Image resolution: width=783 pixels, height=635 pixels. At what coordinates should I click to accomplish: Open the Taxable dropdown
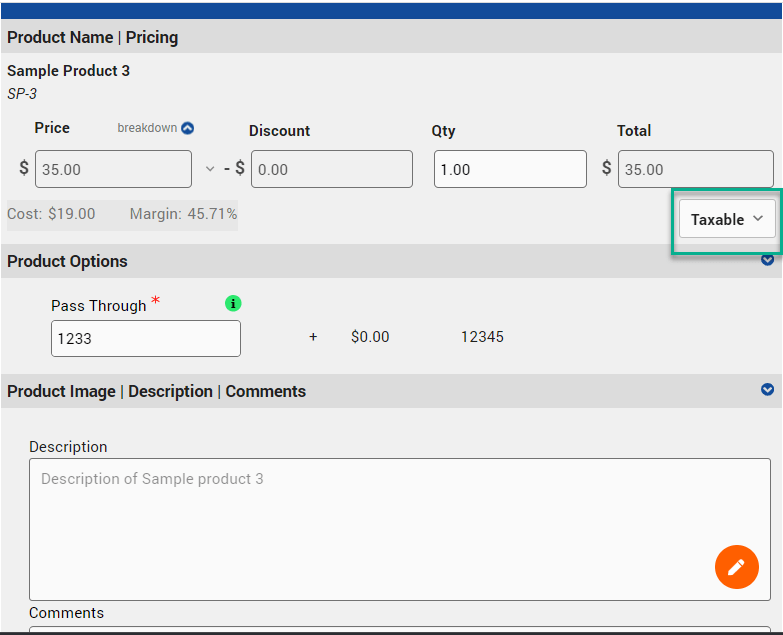click(727, 220)
